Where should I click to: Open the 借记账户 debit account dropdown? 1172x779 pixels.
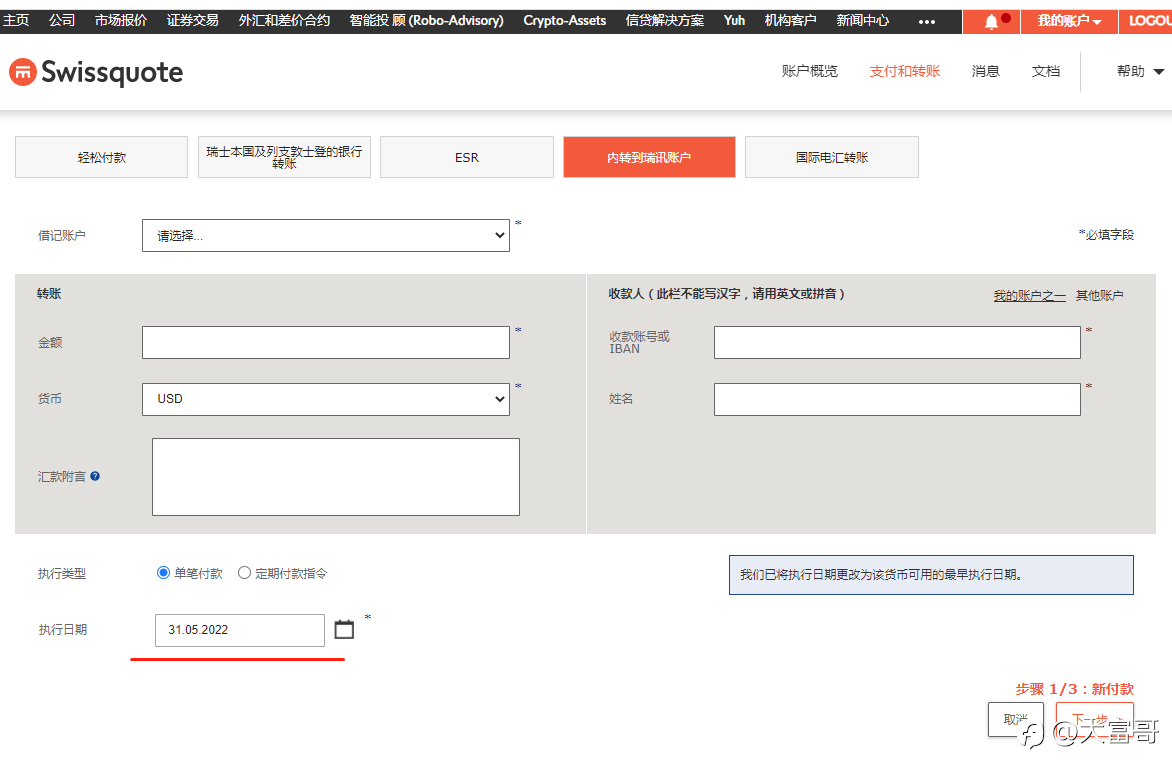click(326, 235)
